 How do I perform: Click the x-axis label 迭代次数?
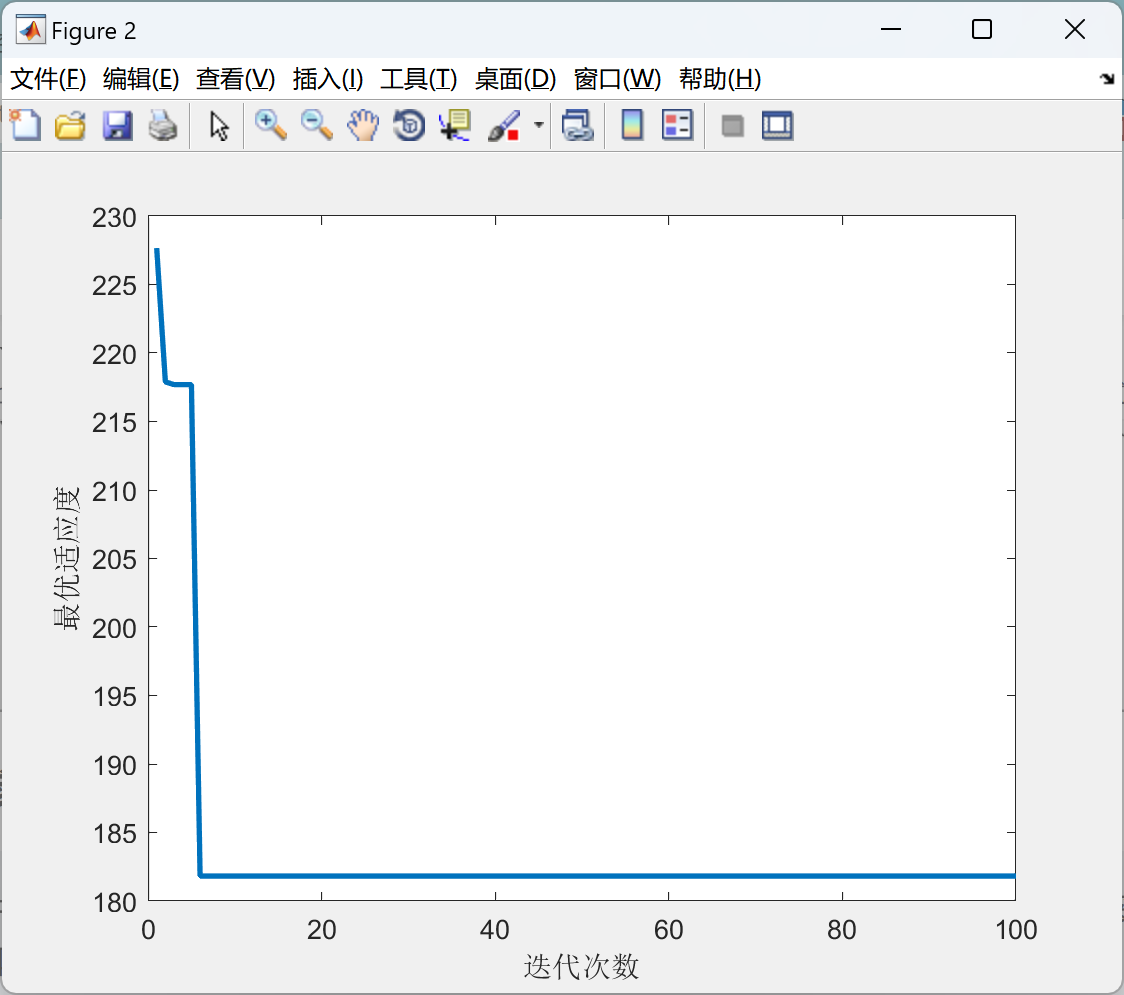(x=581, y=967)
